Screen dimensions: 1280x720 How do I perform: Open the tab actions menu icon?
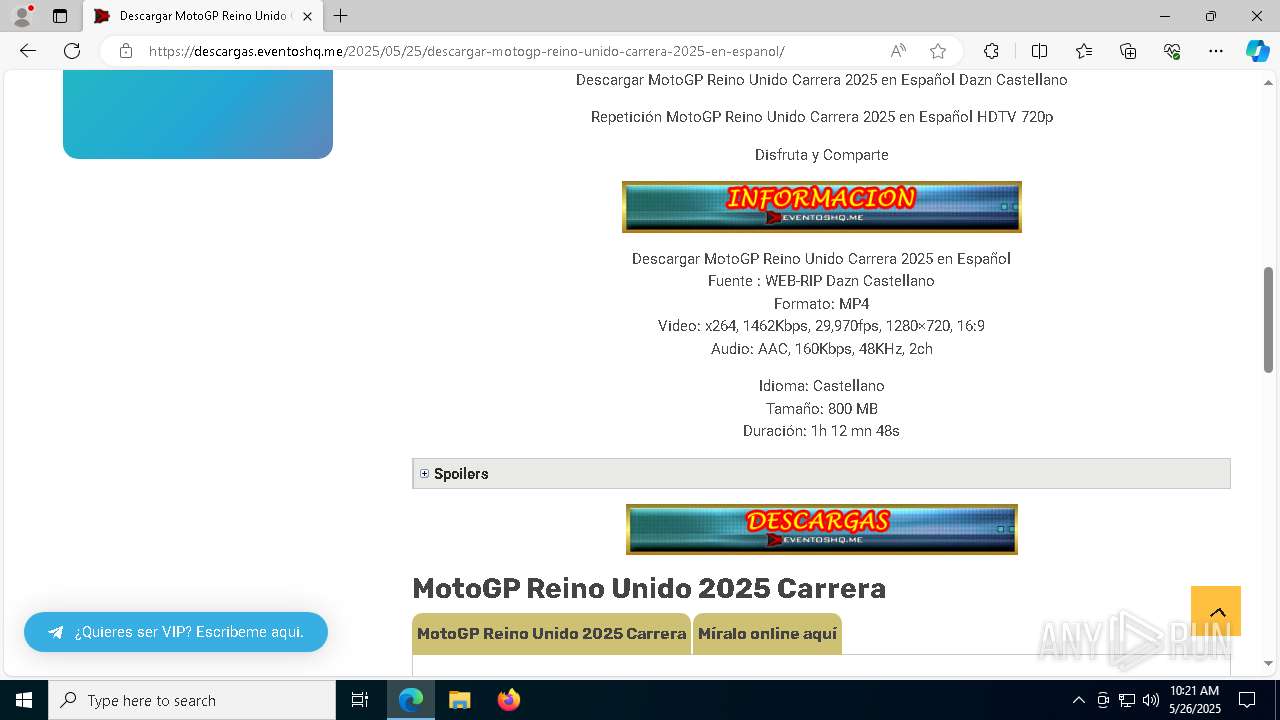coord(60,16)
